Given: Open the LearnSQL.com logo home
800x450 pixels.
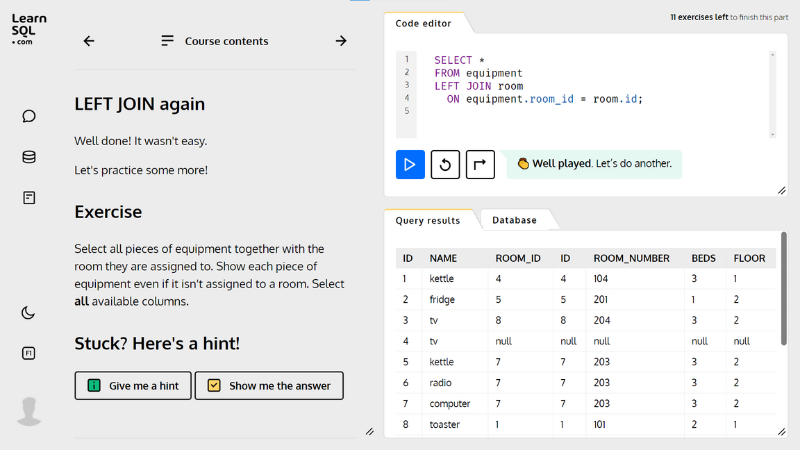Looking at the screenshot, I should pos(29,29).
